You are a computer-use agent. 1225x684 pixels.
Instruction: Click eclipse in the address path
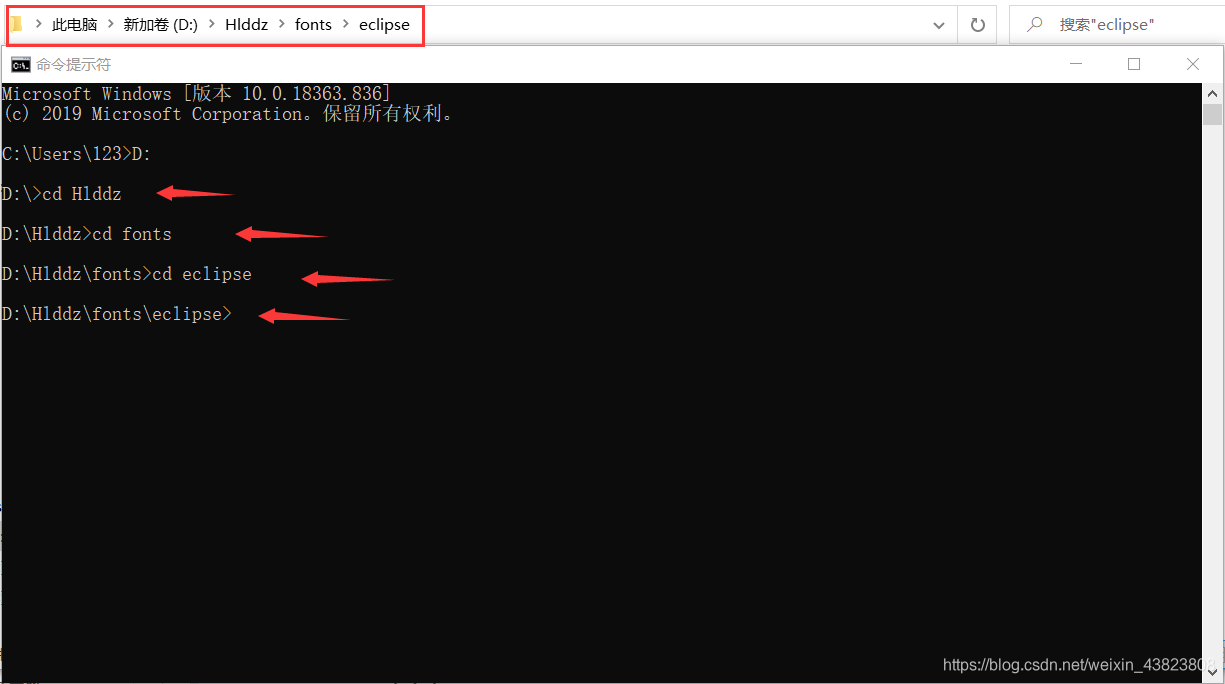384,25
